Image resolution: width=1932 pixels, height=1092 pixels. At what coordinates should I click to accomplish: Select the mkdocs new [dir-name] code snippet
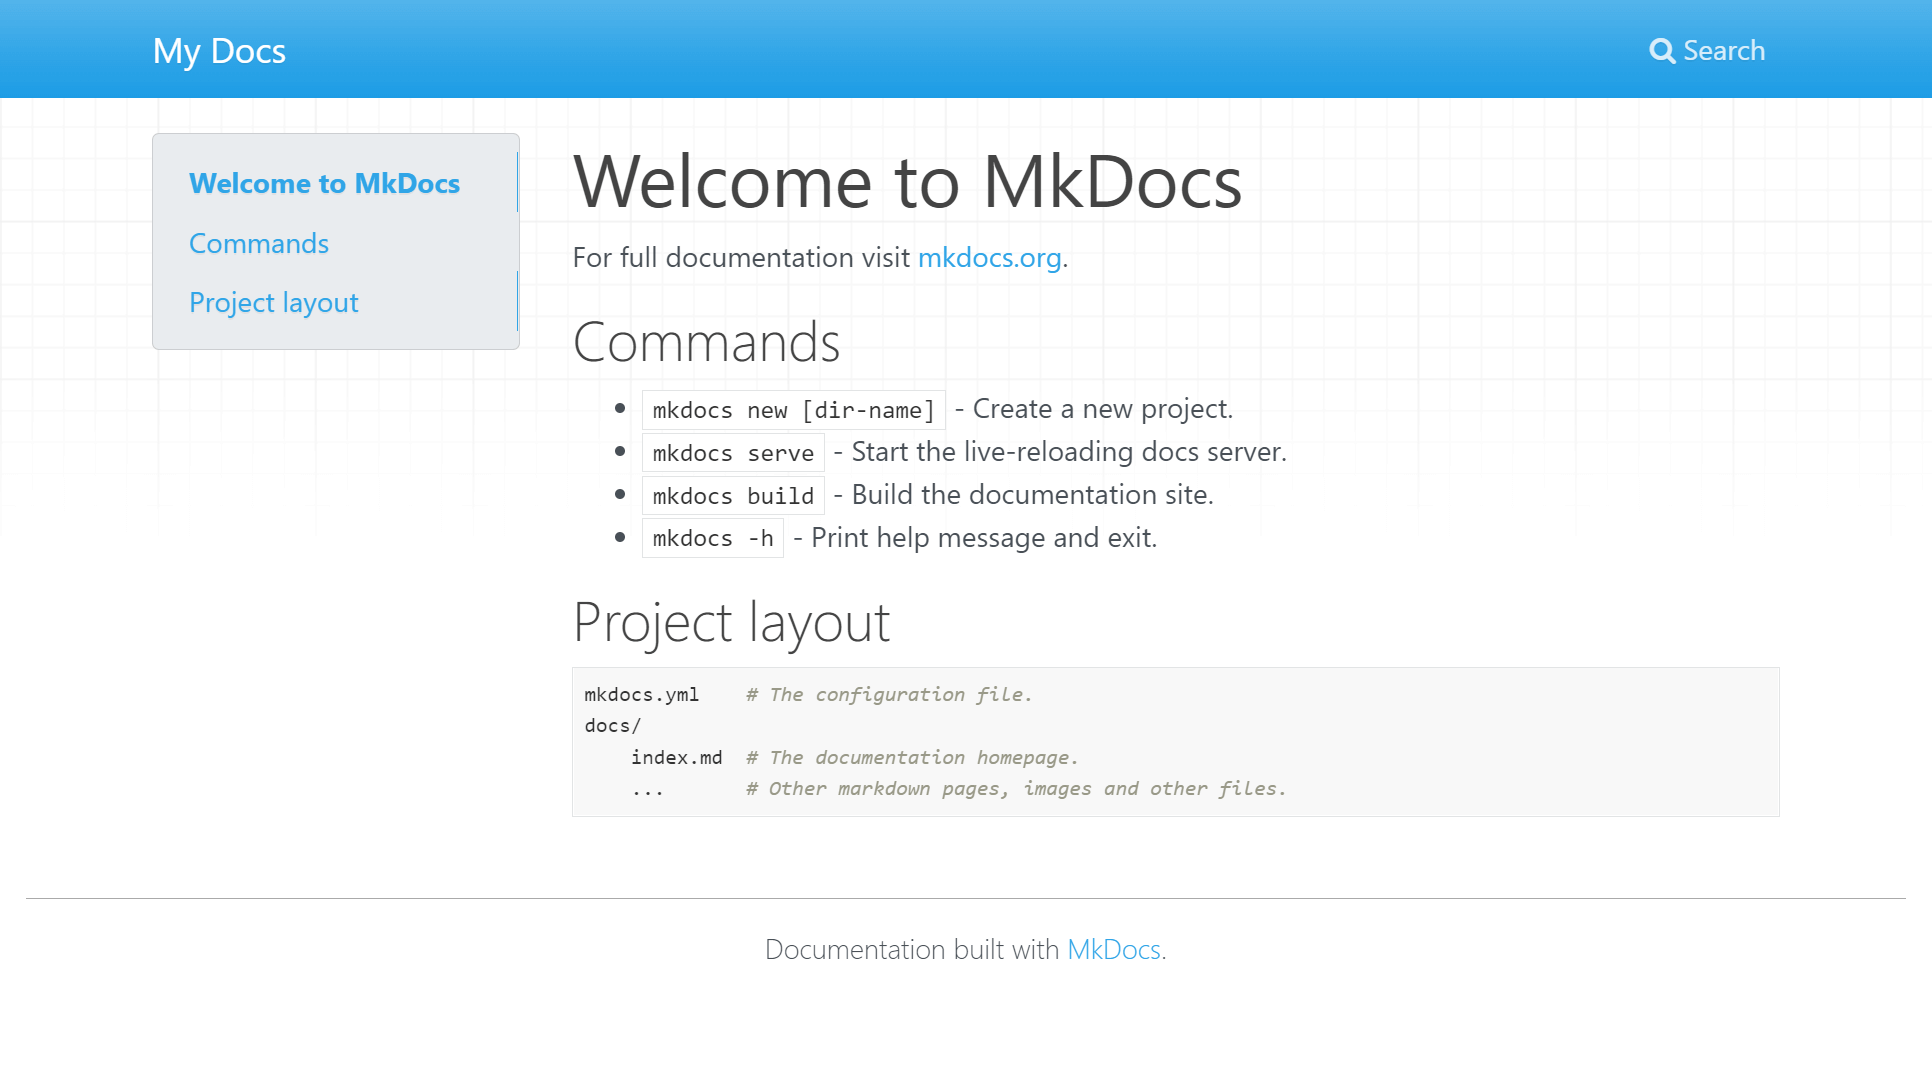pos(792,410)
